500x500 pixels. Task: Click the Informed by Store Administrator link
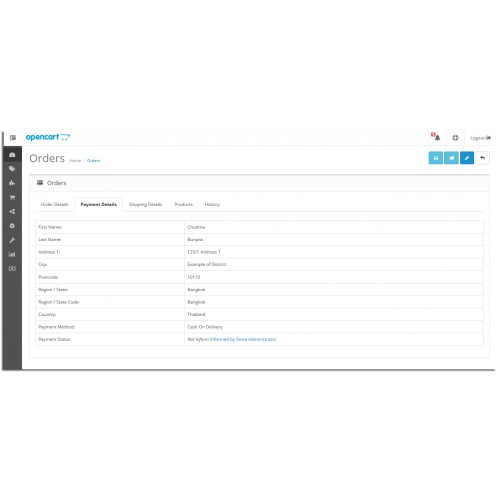pyautogui.click(x=243, y=339)
